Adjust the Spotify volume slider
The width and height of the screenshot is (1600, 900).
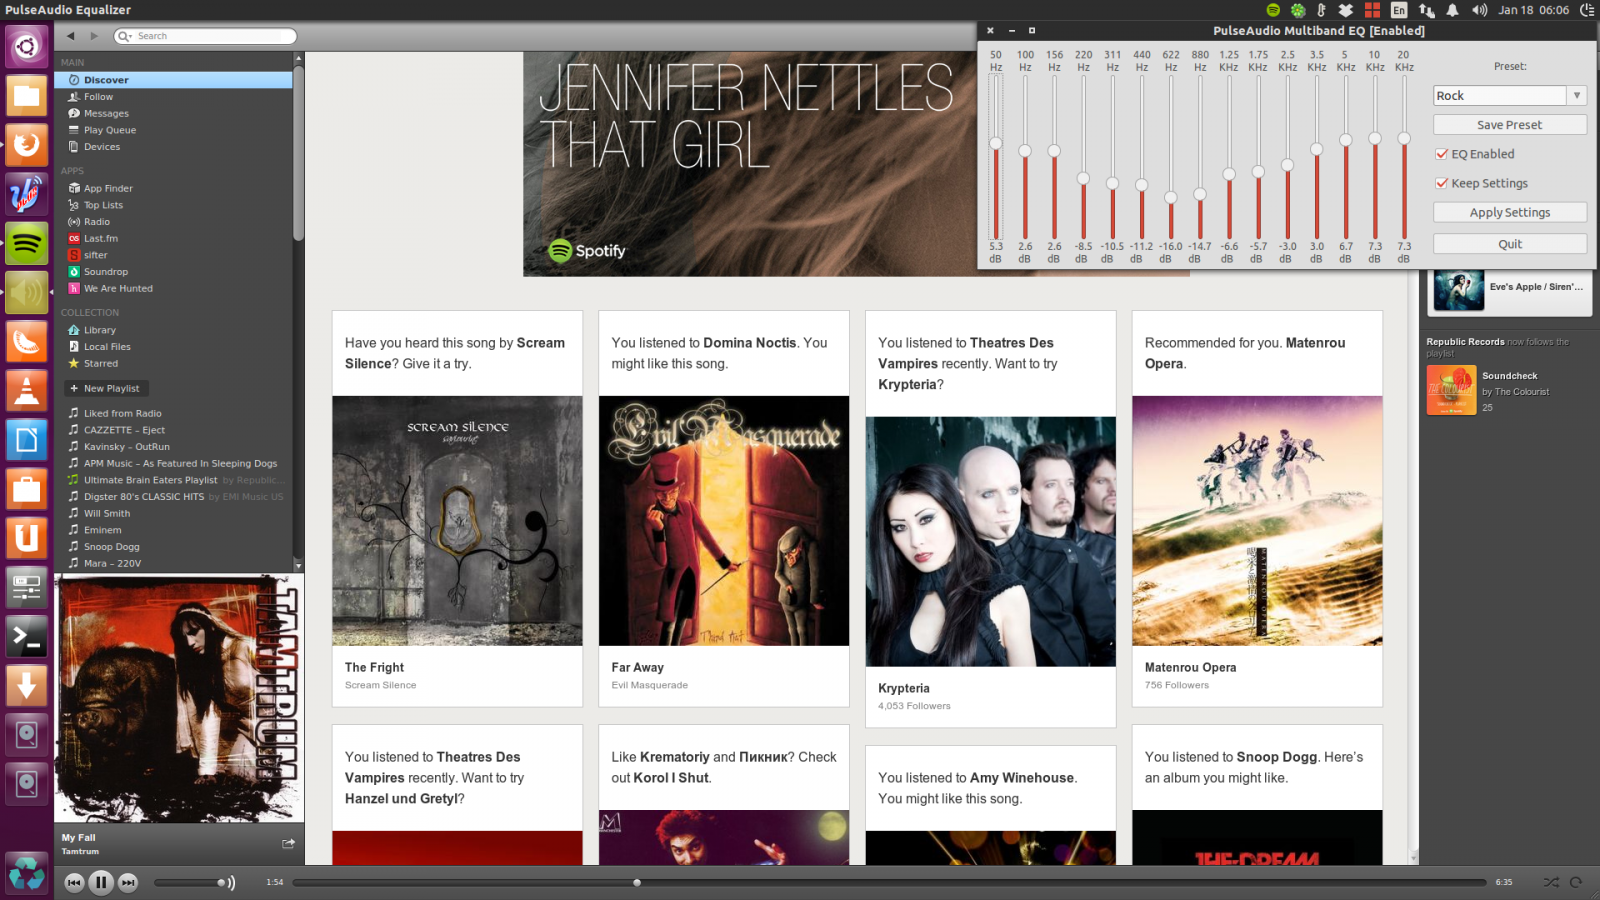[x=188, y=882]
